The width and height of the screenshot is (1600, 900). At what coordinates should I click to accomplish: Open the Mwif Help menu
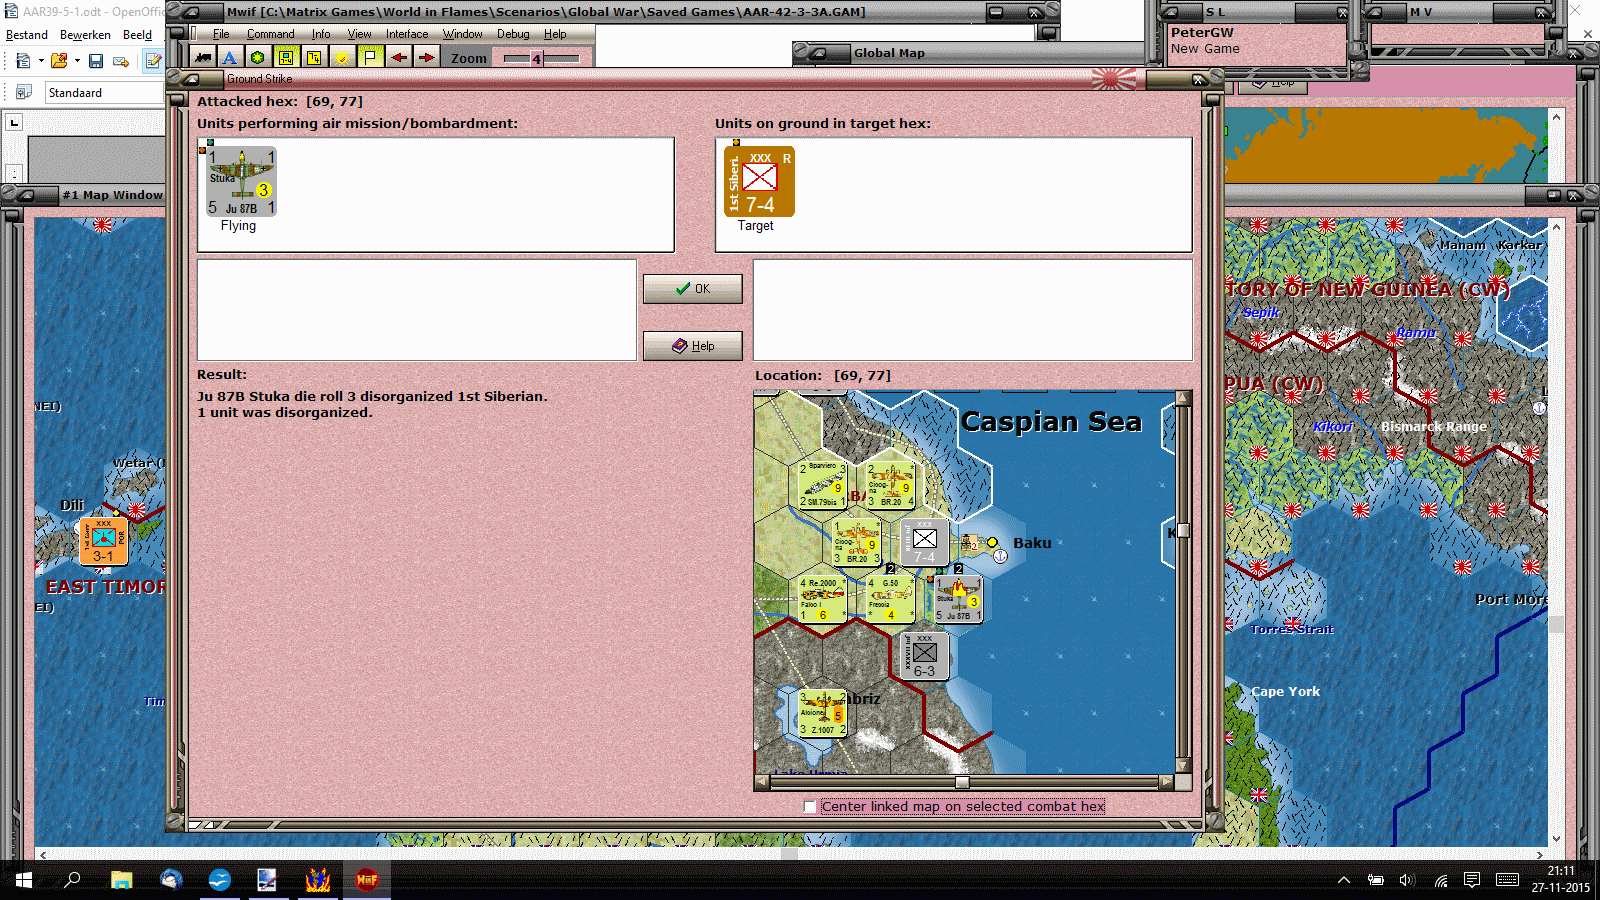555,34
